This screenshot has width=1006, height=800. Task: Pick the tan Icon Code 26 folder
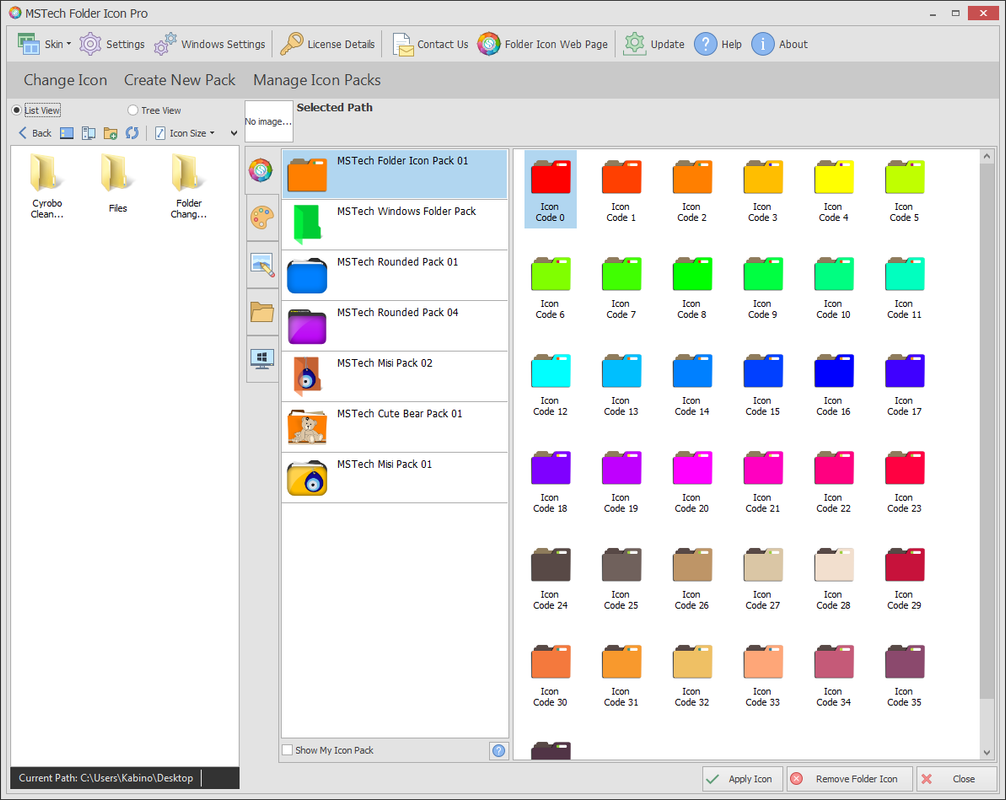click(692, 577)
